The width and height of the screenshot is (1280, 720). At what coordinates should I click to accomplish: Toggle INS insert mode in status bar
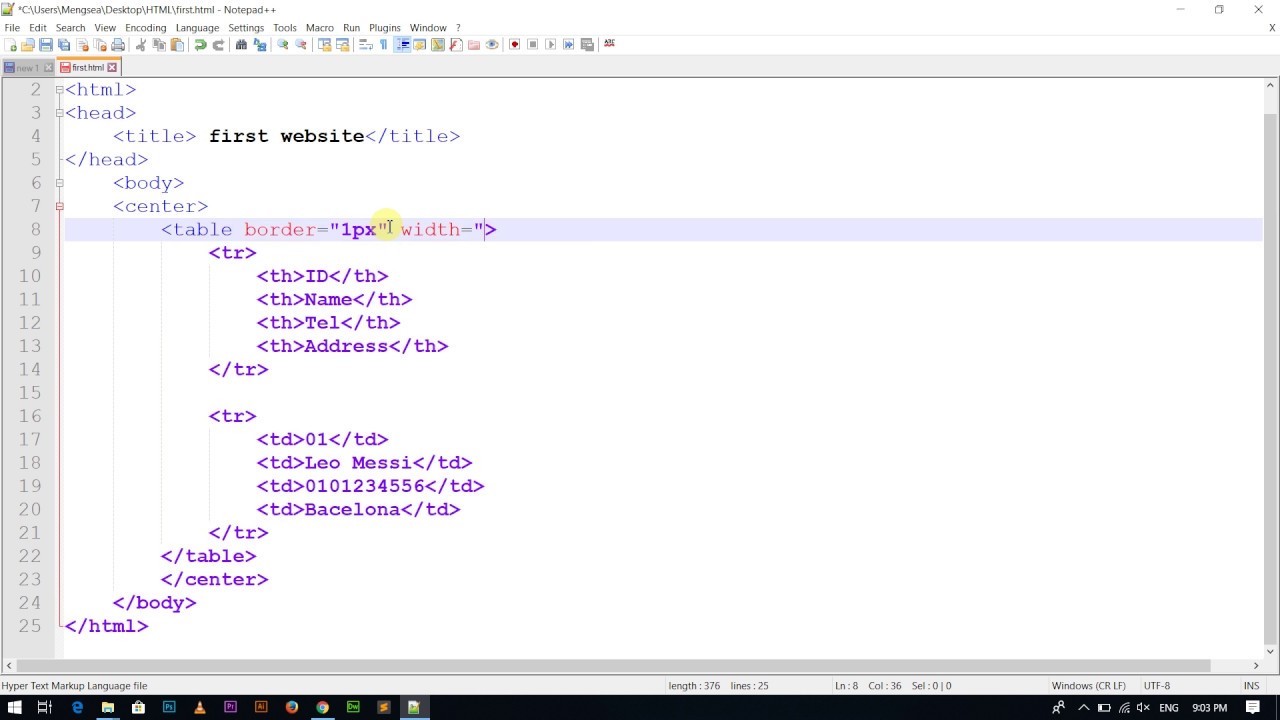[x=1251, y=686]
